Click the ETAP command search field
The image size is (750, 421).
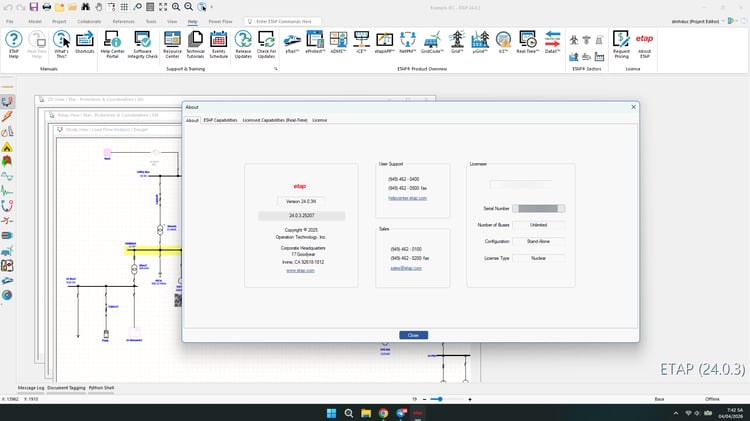click(283, 22)
